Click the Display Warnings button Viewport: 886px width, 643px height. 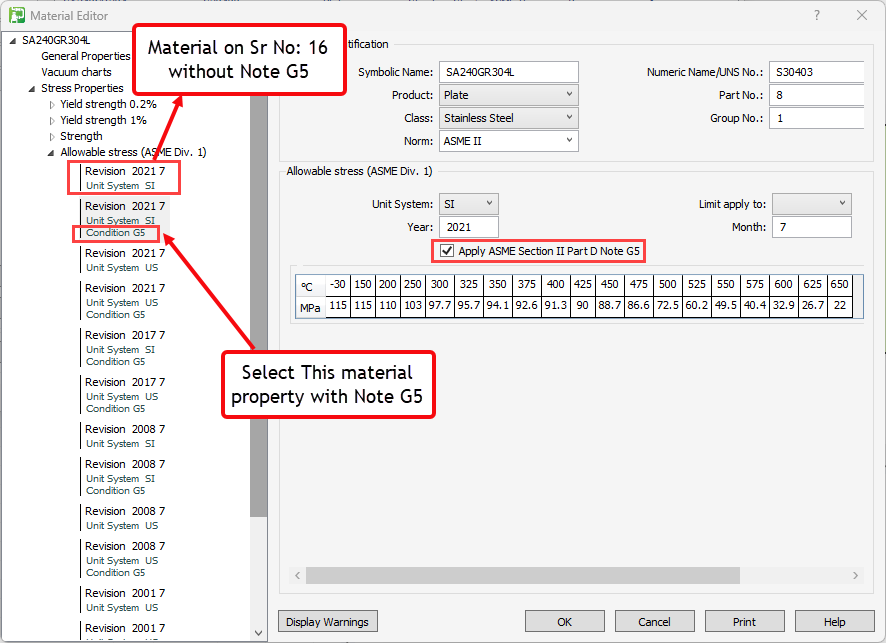(x=327, y=622)
